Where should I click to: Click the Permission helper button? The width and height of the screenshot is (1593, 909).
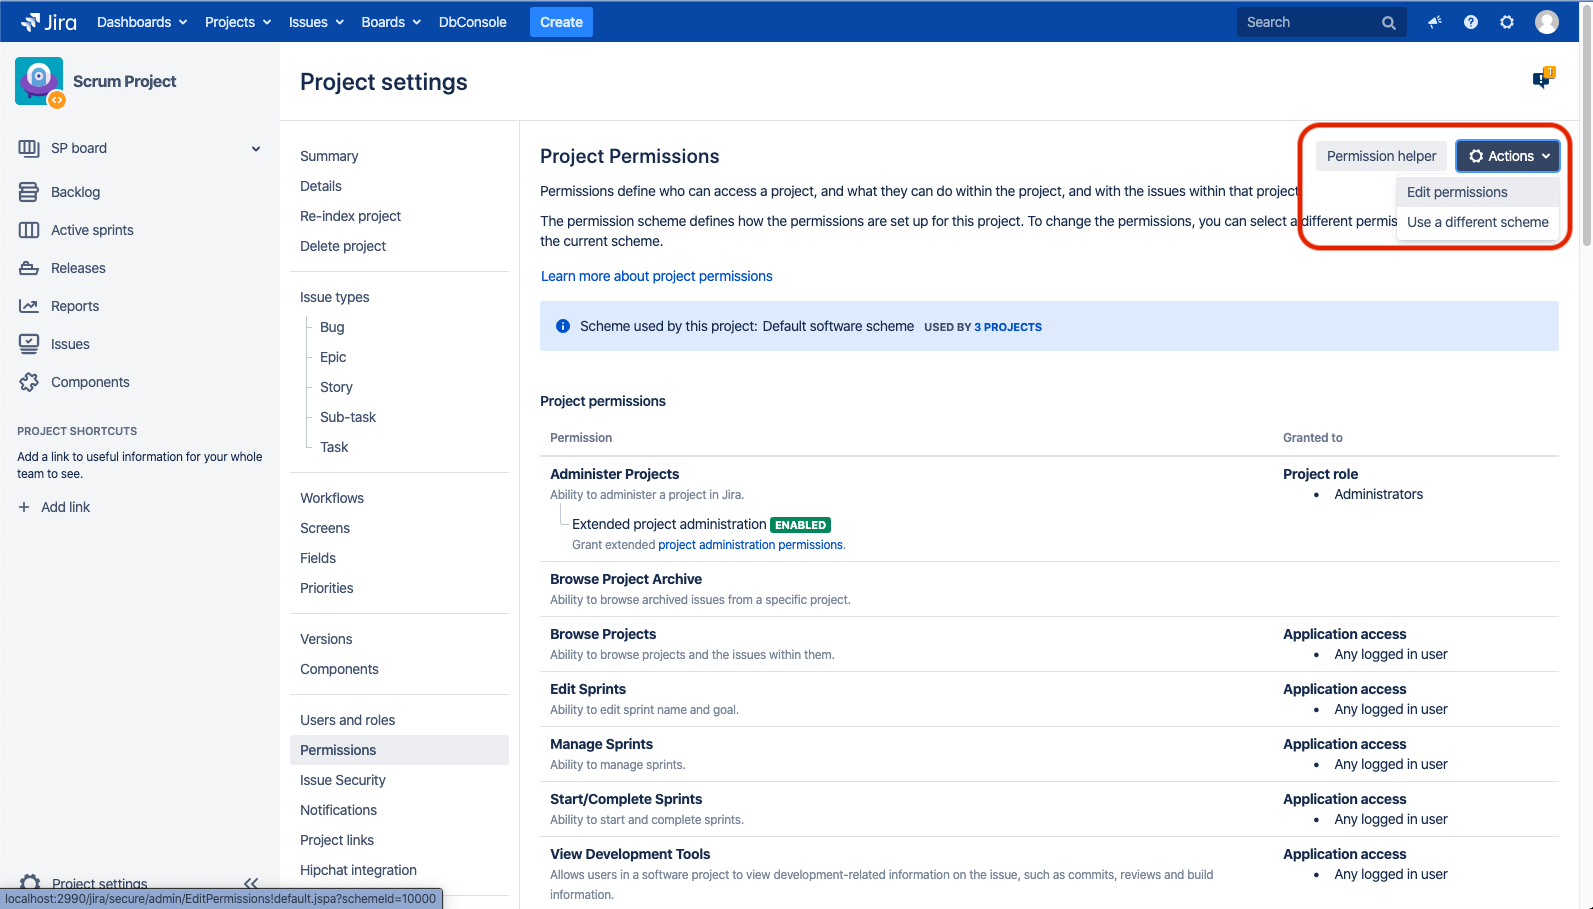point(1381,156)
